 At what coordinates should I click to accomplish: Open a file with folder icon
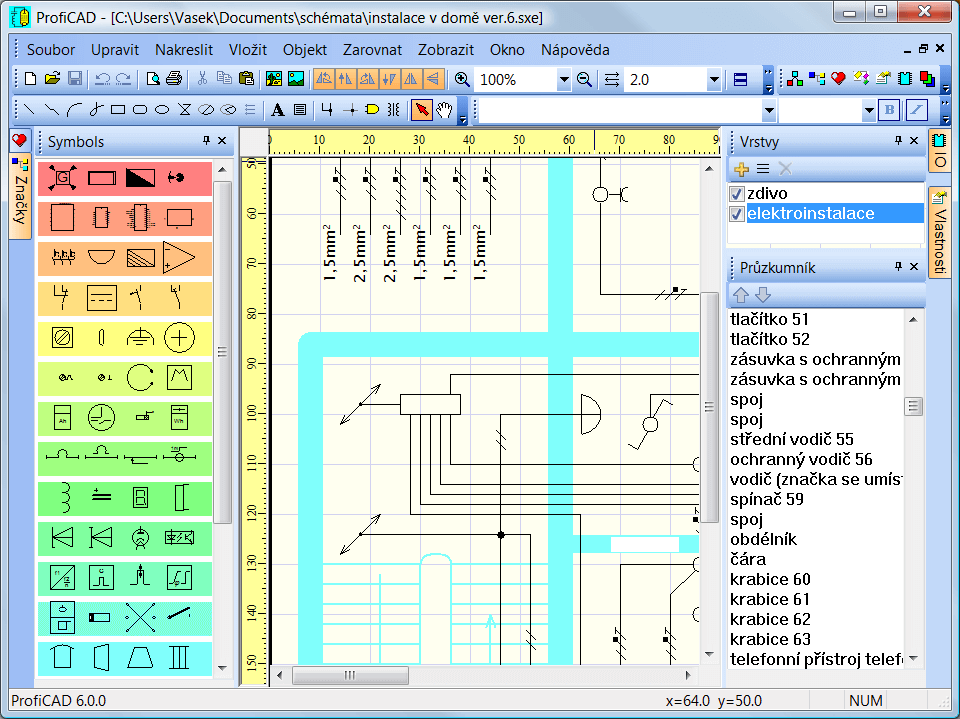(52, 79)
